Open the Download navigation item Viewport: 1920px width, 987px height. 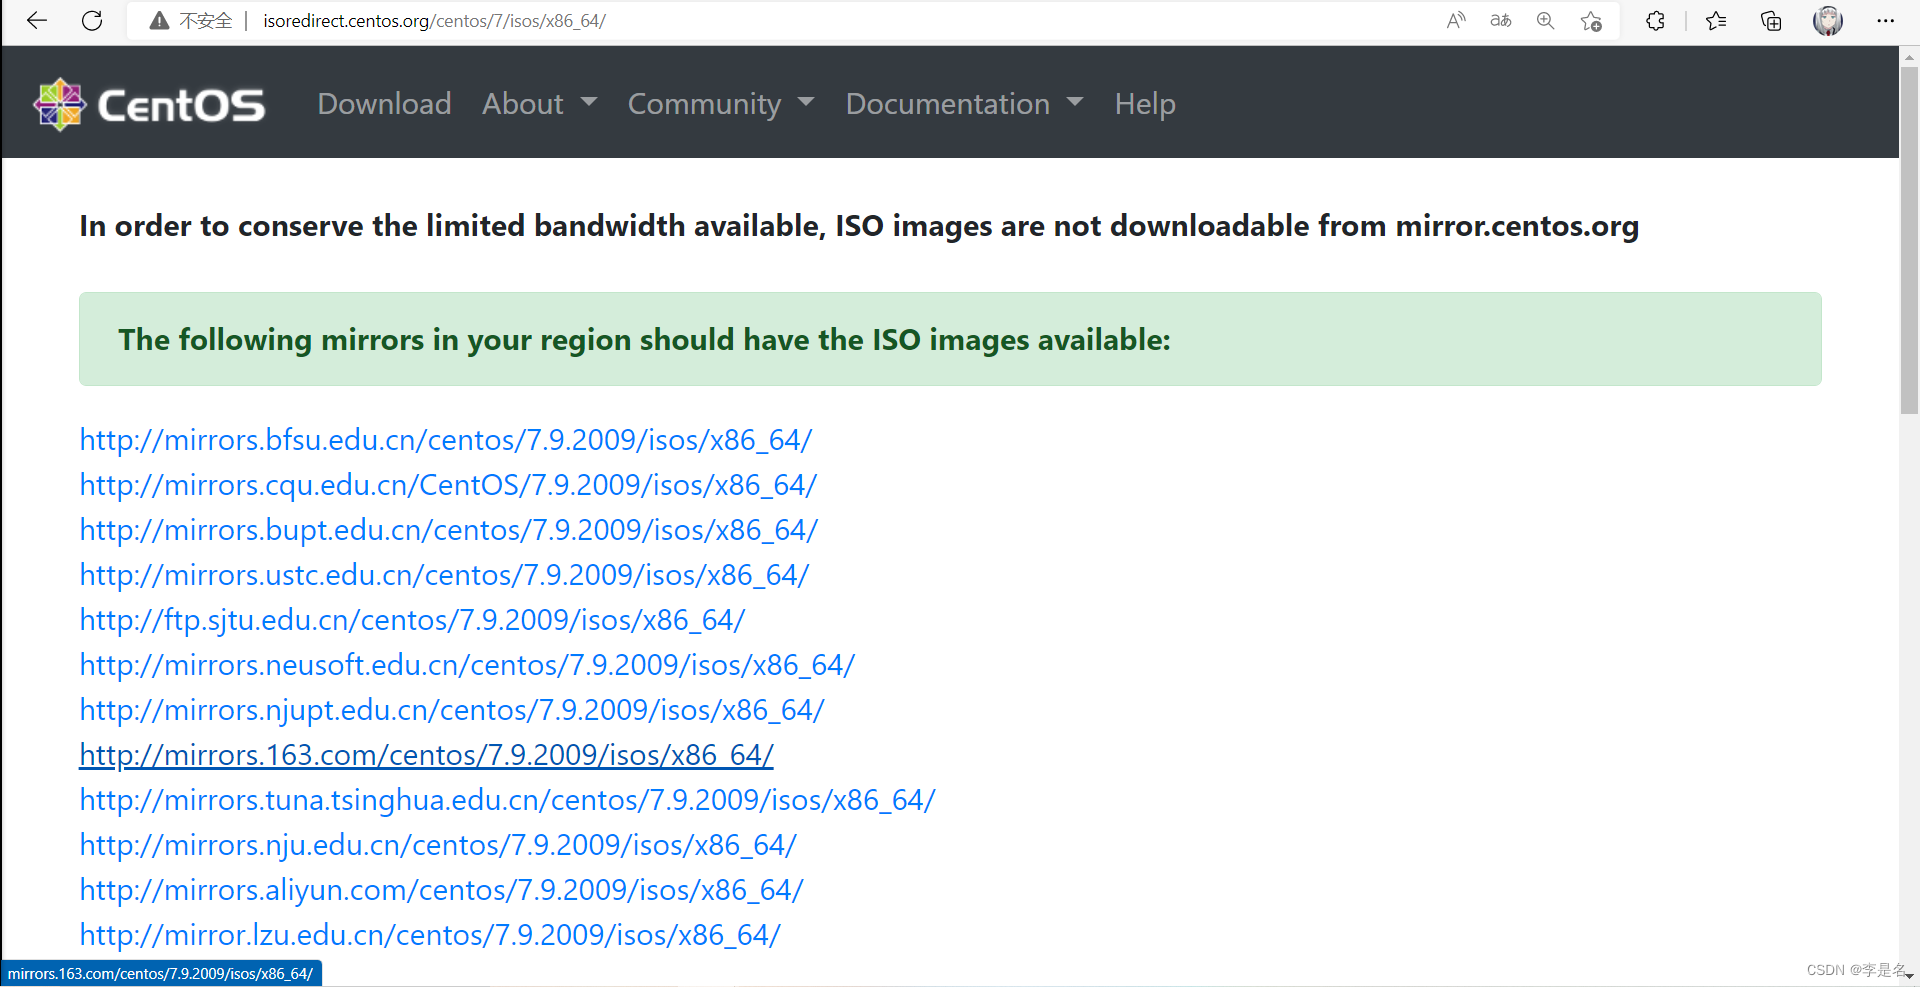[384, 104]
